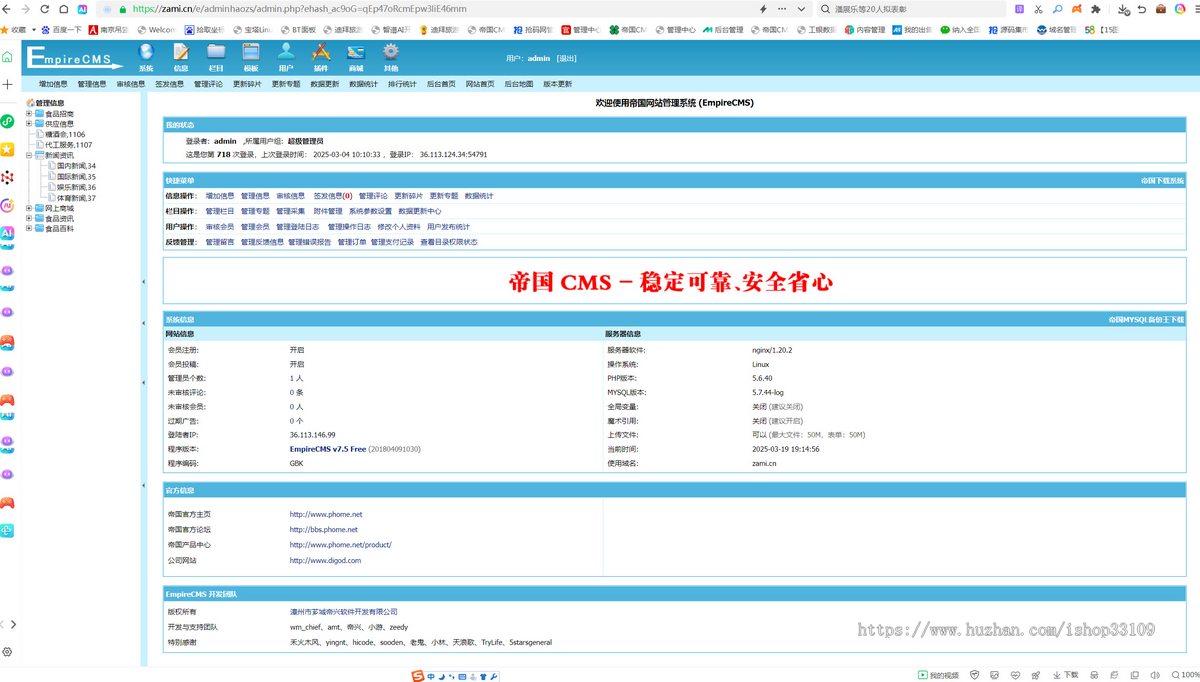This screenshot has width=1200, height=682.
Task: Click the [退出] logout link
Action: [566, 59]
